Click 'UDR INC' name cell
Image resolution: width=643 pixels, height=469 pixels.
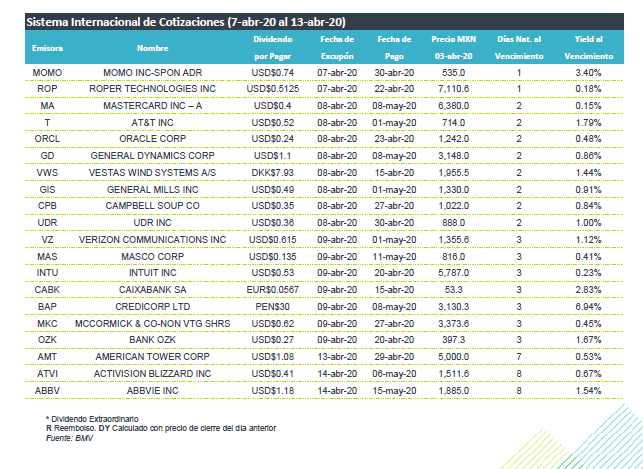click(153, 223)
